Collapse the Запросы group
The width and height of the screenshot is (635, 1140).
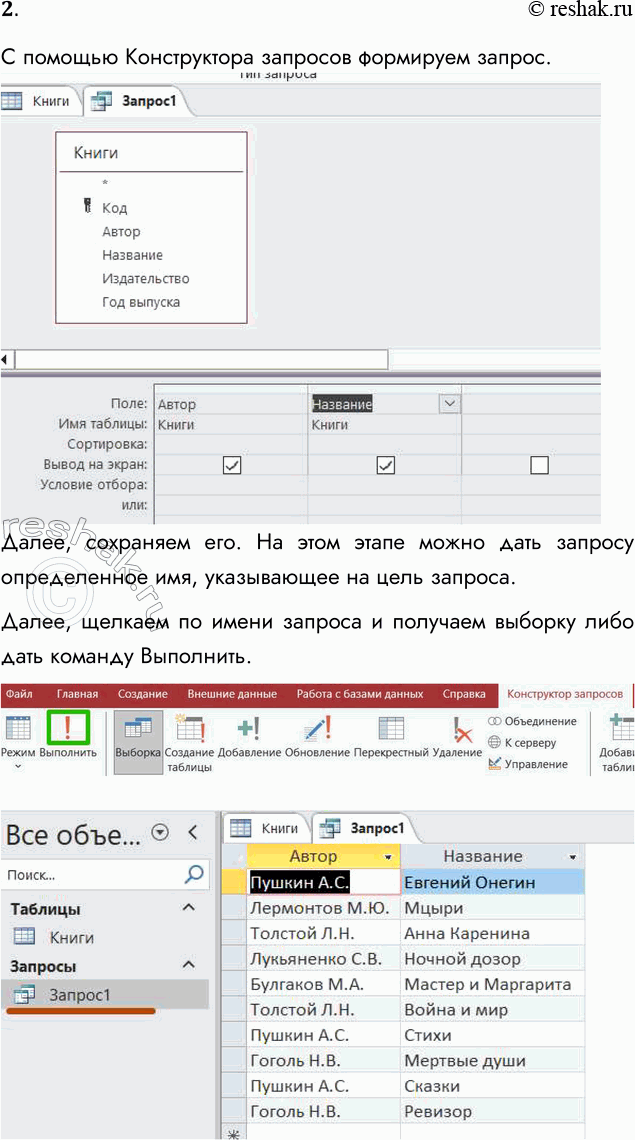[x=188, y=965]
